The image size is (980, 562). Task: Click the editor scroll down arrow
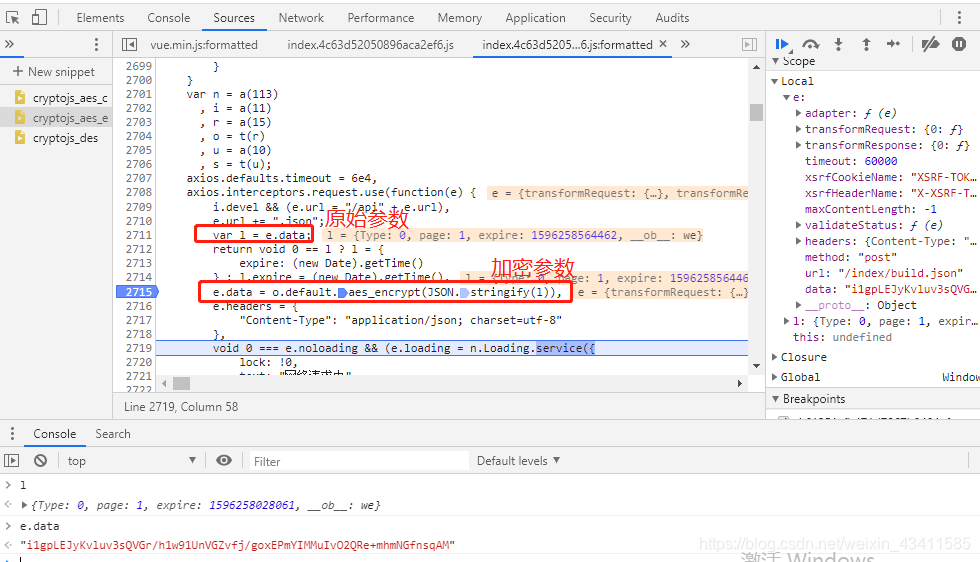pyautogui.click(x=756, y=366)
